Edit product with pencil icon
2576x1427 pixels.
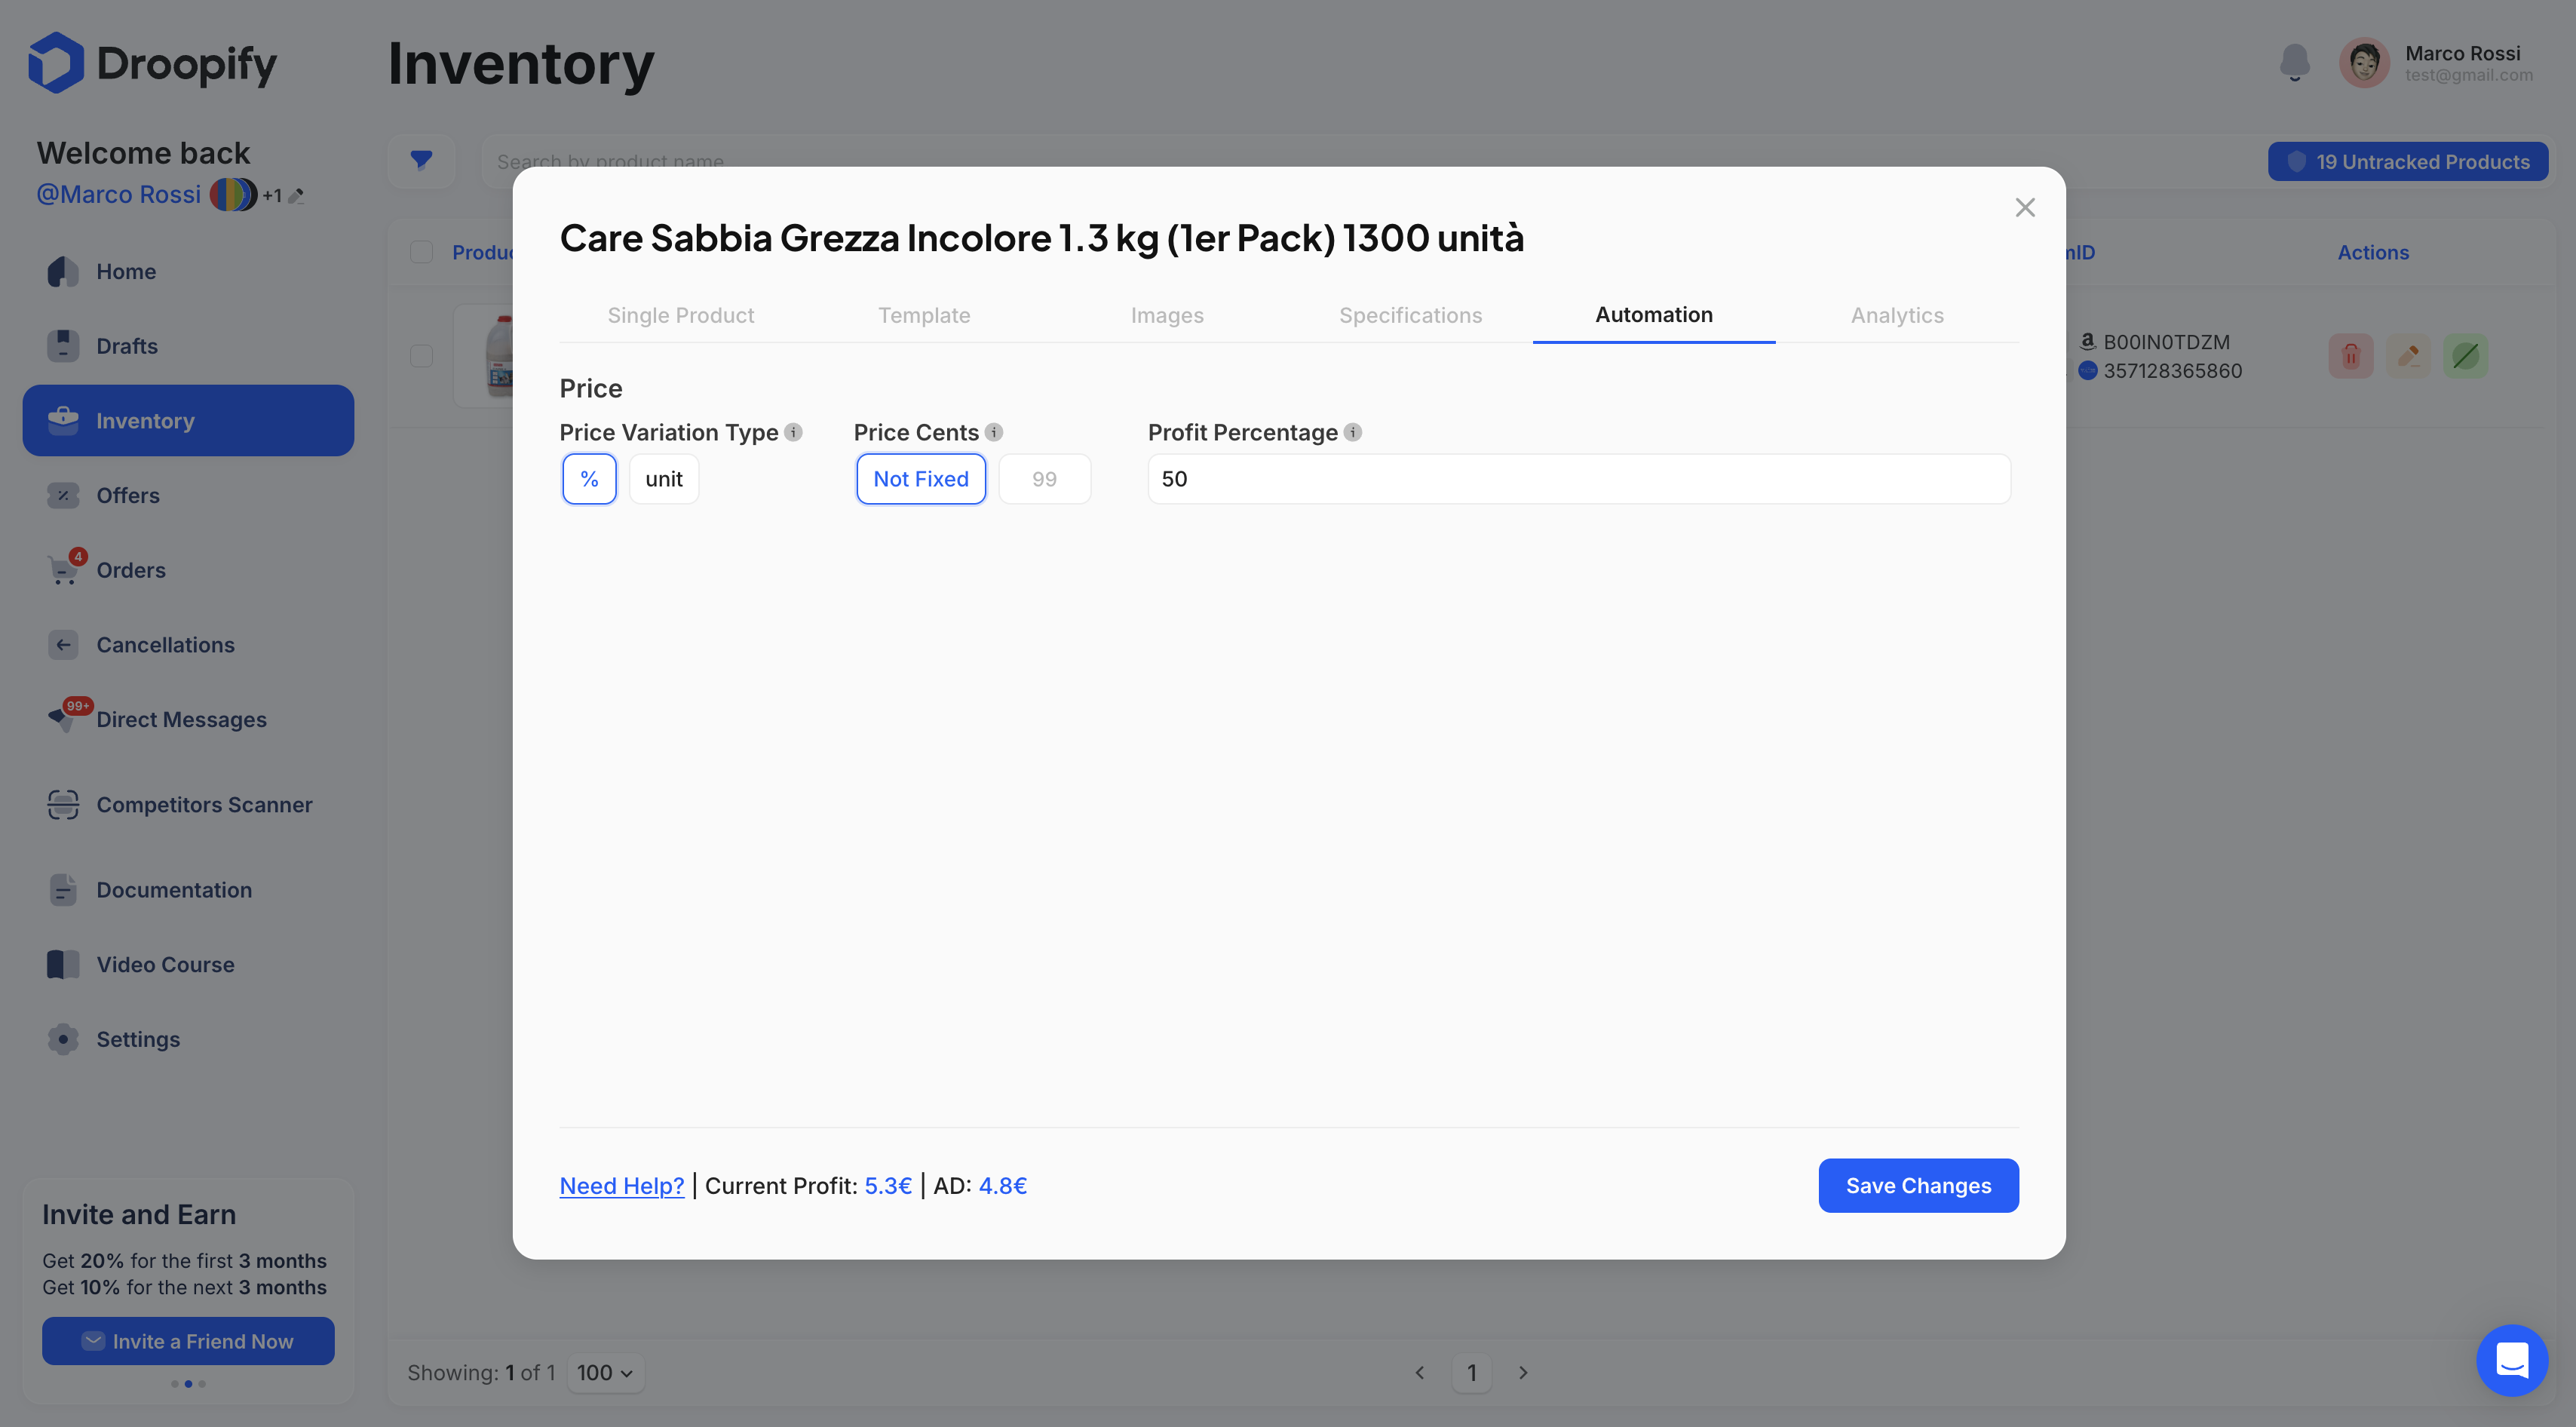coord(2408,356)
